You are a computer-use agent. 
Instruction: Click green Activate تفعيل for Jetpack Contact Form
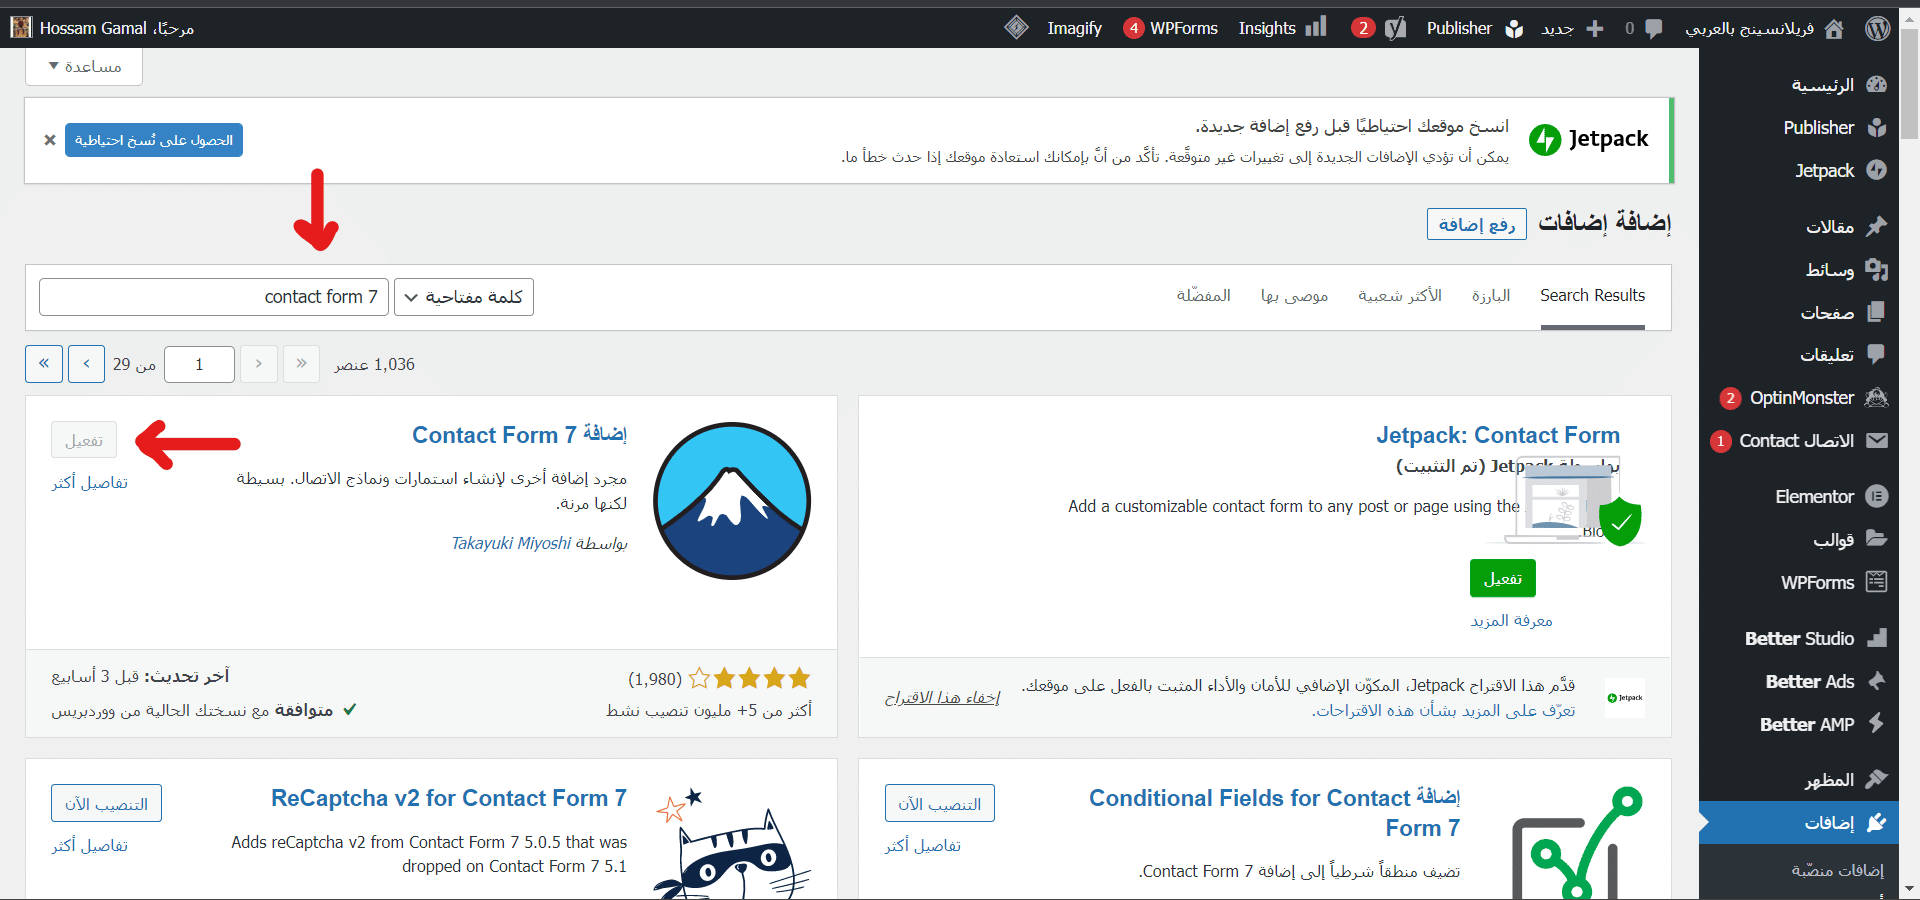tap(1503, 578)
